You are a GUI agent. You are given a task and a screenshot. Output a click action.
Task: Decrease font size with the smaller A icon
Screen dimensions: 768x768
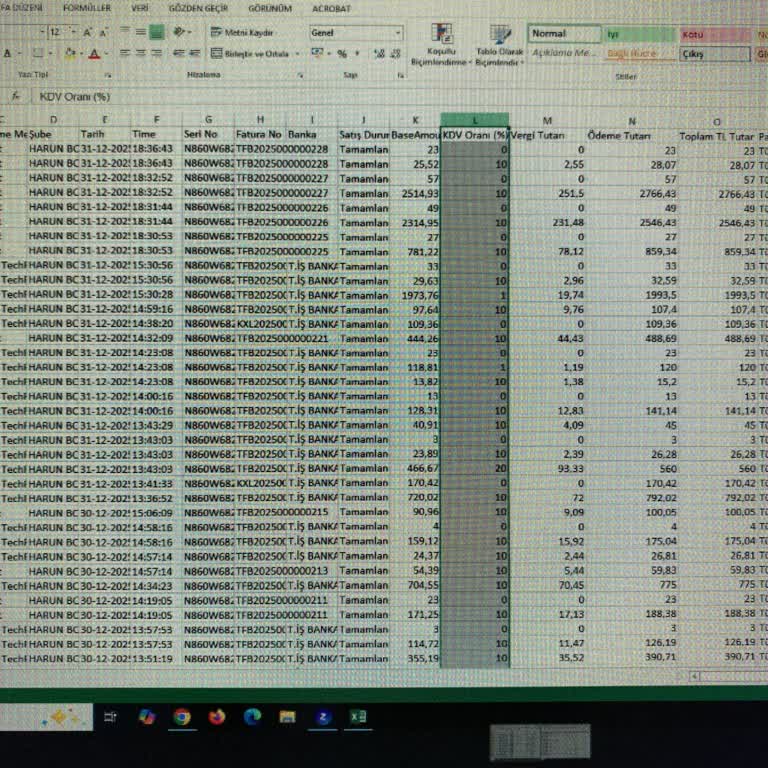coord(103,33)
